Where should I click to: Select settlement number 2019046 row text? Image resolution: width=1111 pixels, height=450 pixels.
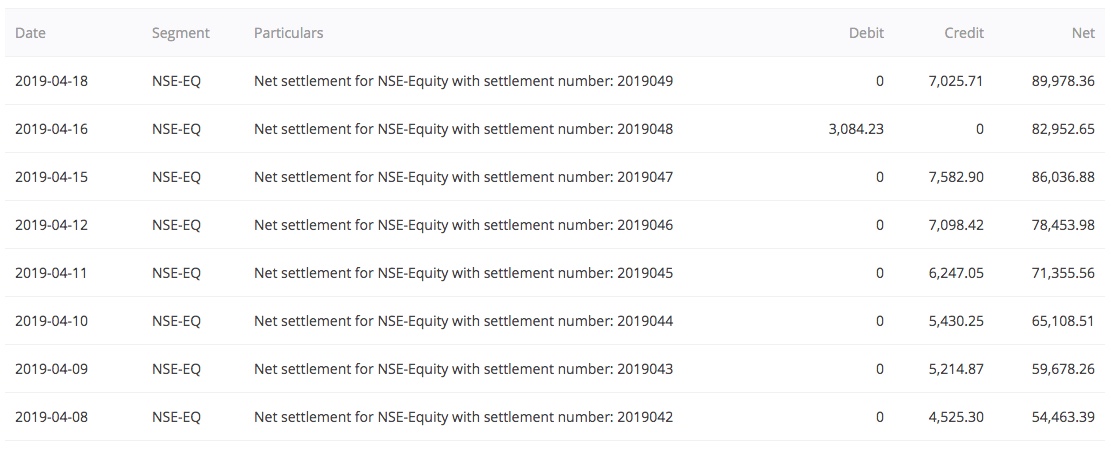coord(463,225)
